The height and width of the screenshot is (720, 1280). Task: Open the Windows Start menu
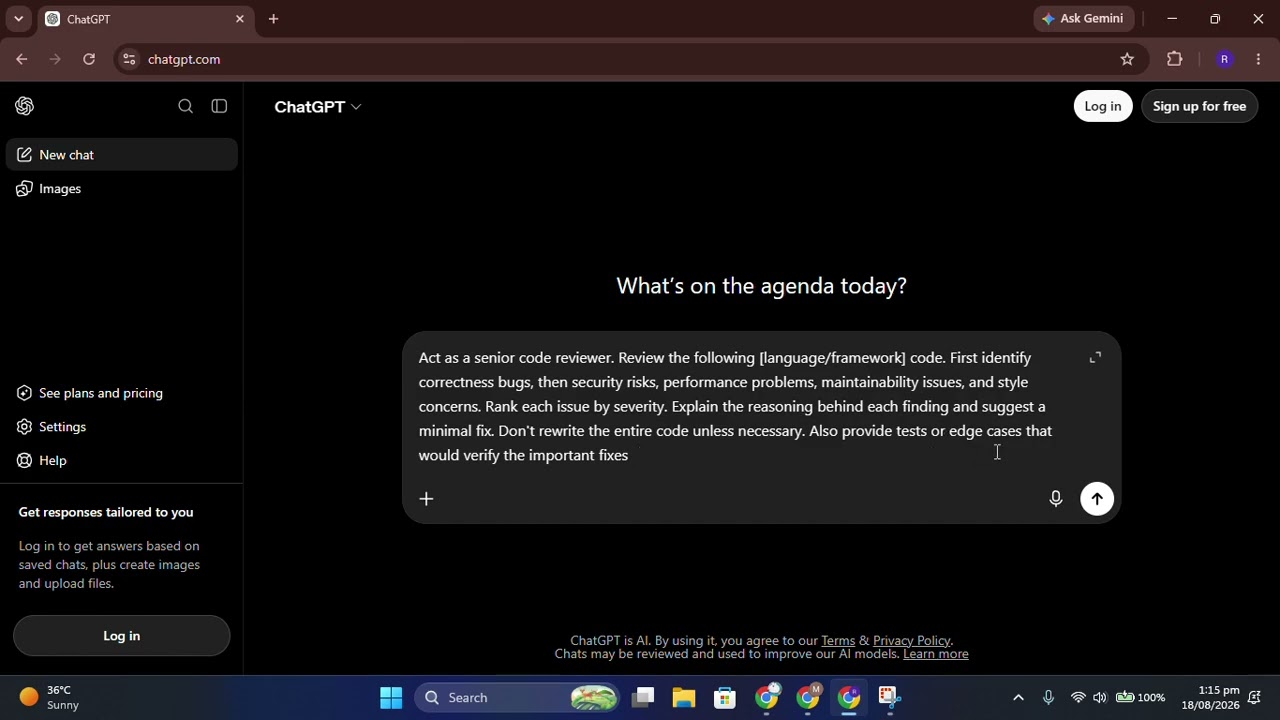point(391,698)
